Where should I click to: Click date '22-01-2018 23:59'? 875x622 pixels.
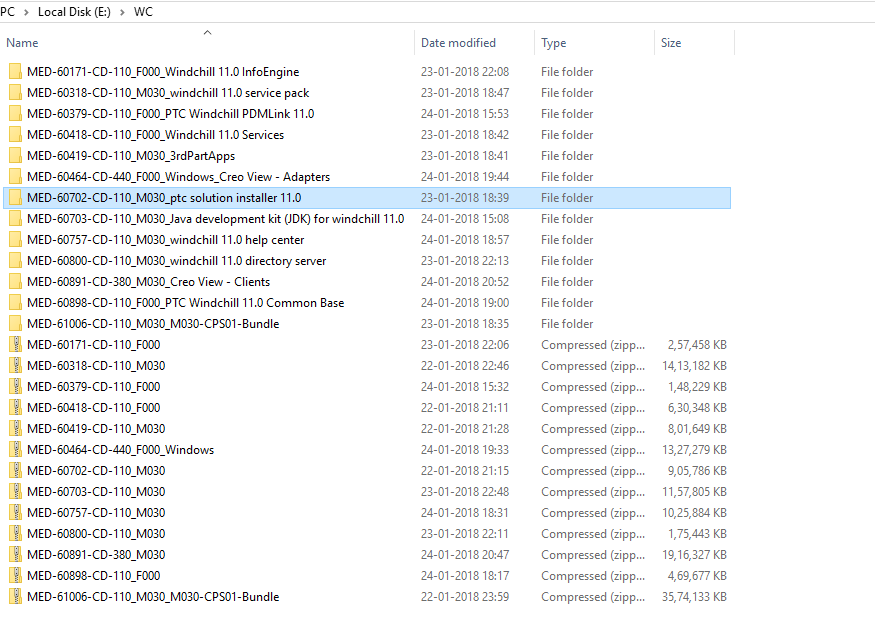(465, 597)
